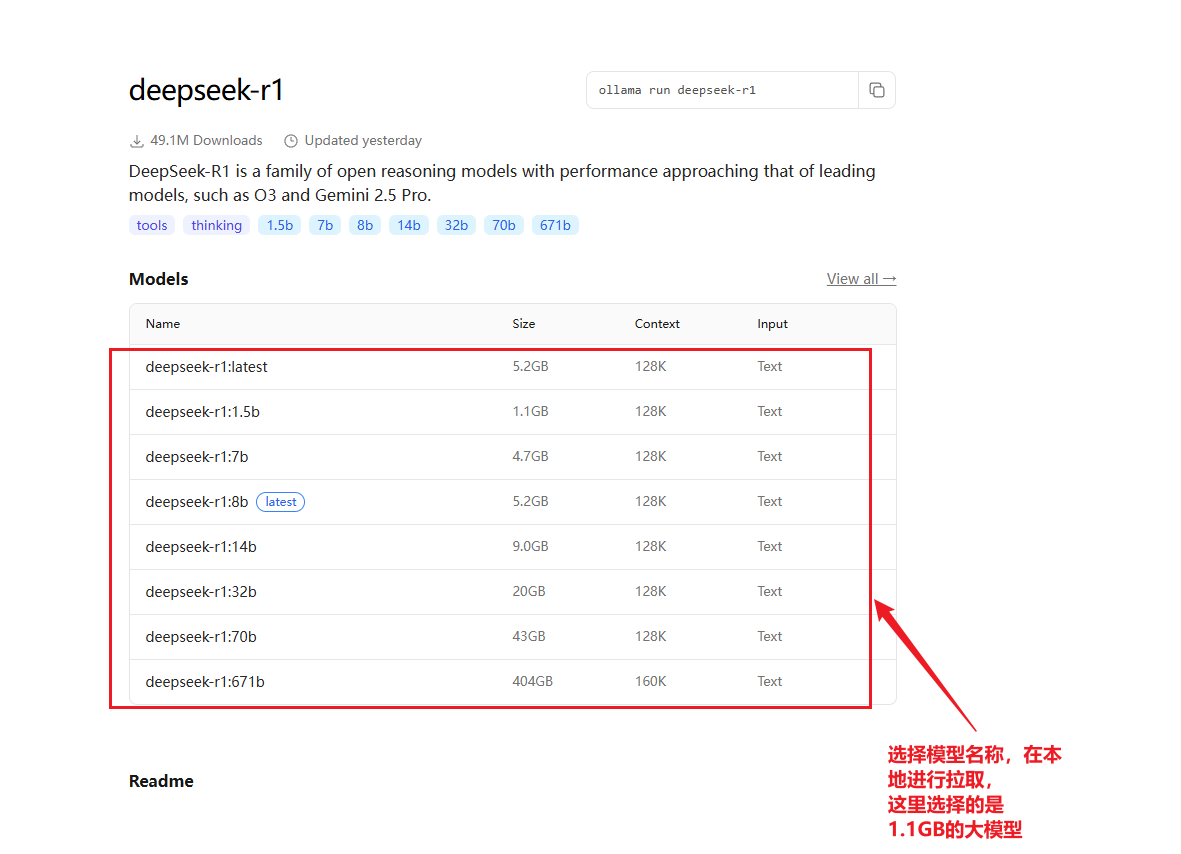Select the thinking tag

(217, 225)
